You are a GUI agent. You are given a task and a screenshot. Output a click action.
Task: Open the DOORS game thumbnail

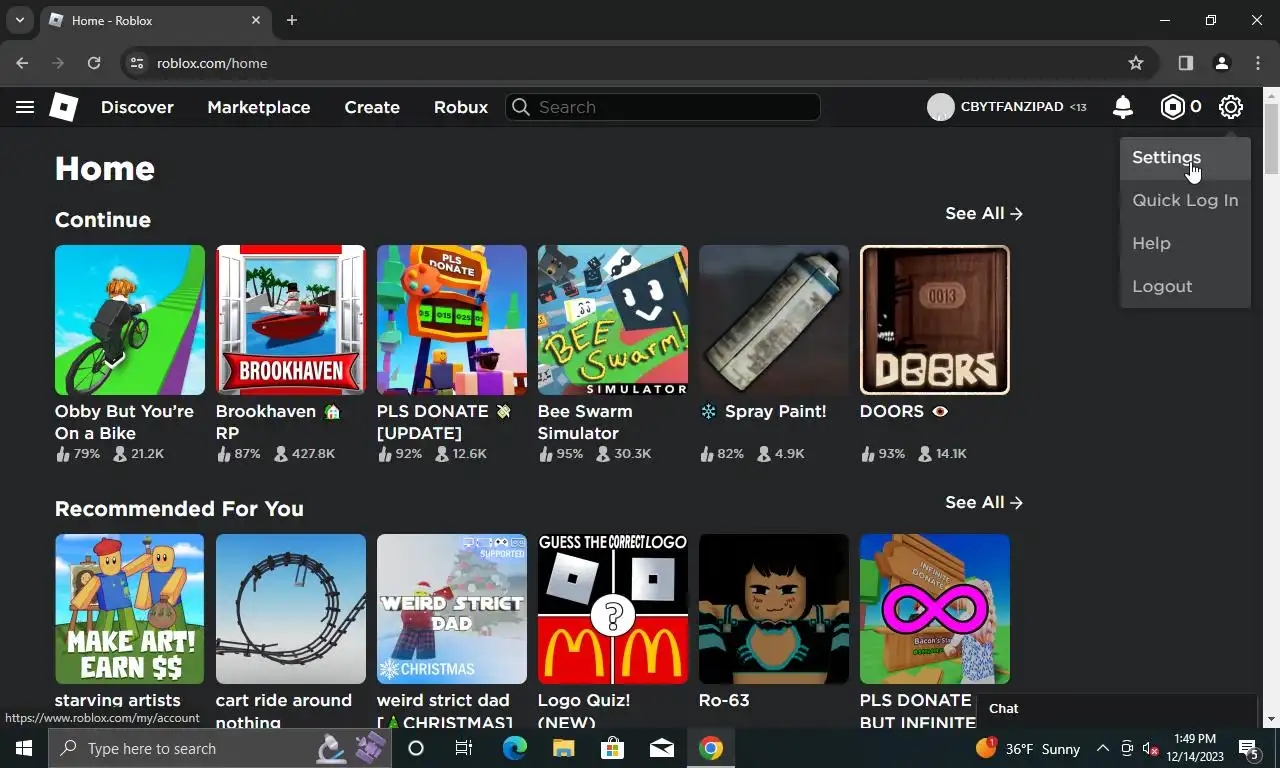point(935,320)
